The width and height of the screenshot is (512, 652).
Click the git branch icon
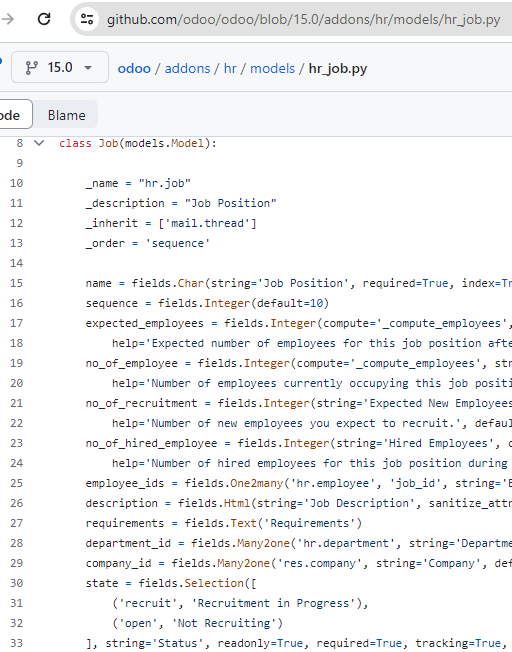click(32, 67)
